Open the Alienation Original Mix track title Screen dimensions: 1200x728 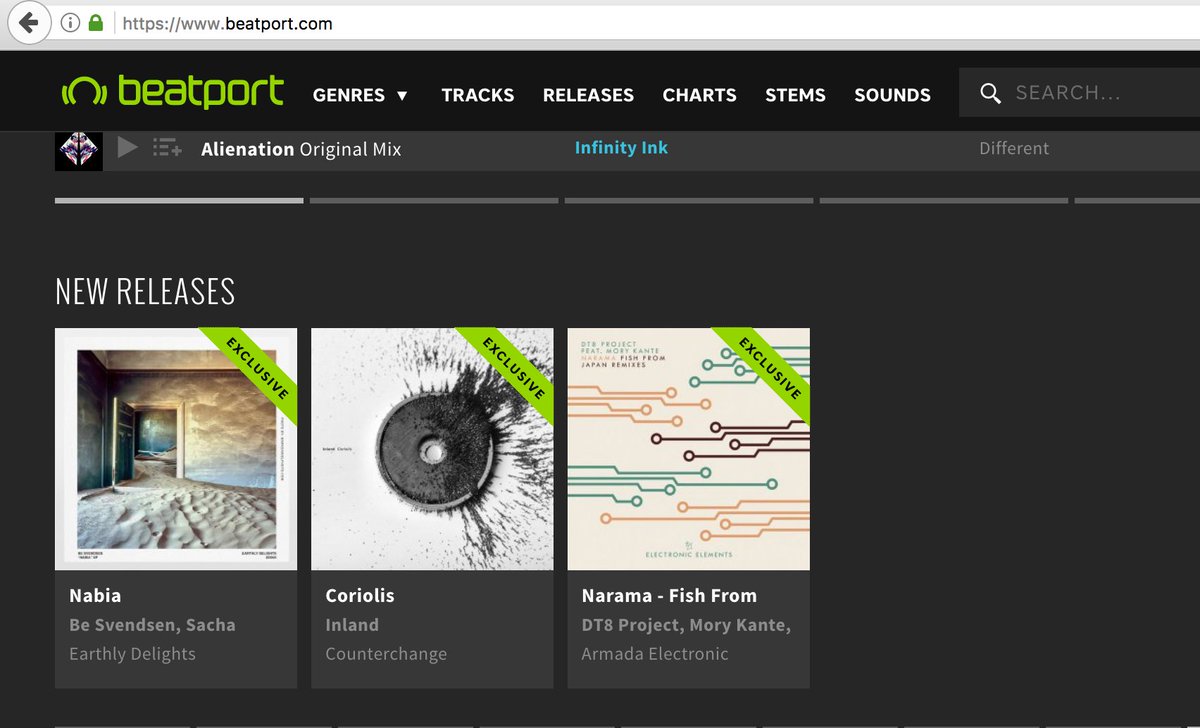point(301,149)
